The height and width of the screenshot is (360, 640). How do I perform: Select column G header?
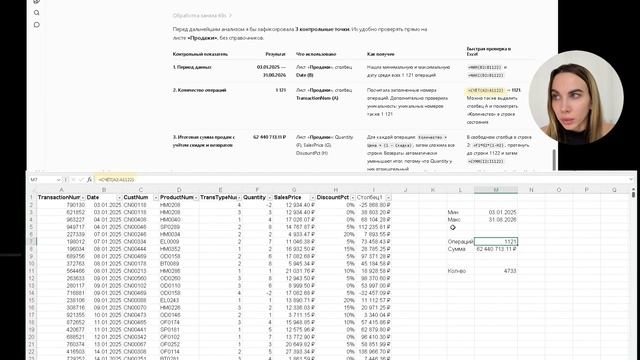(294, 190)
